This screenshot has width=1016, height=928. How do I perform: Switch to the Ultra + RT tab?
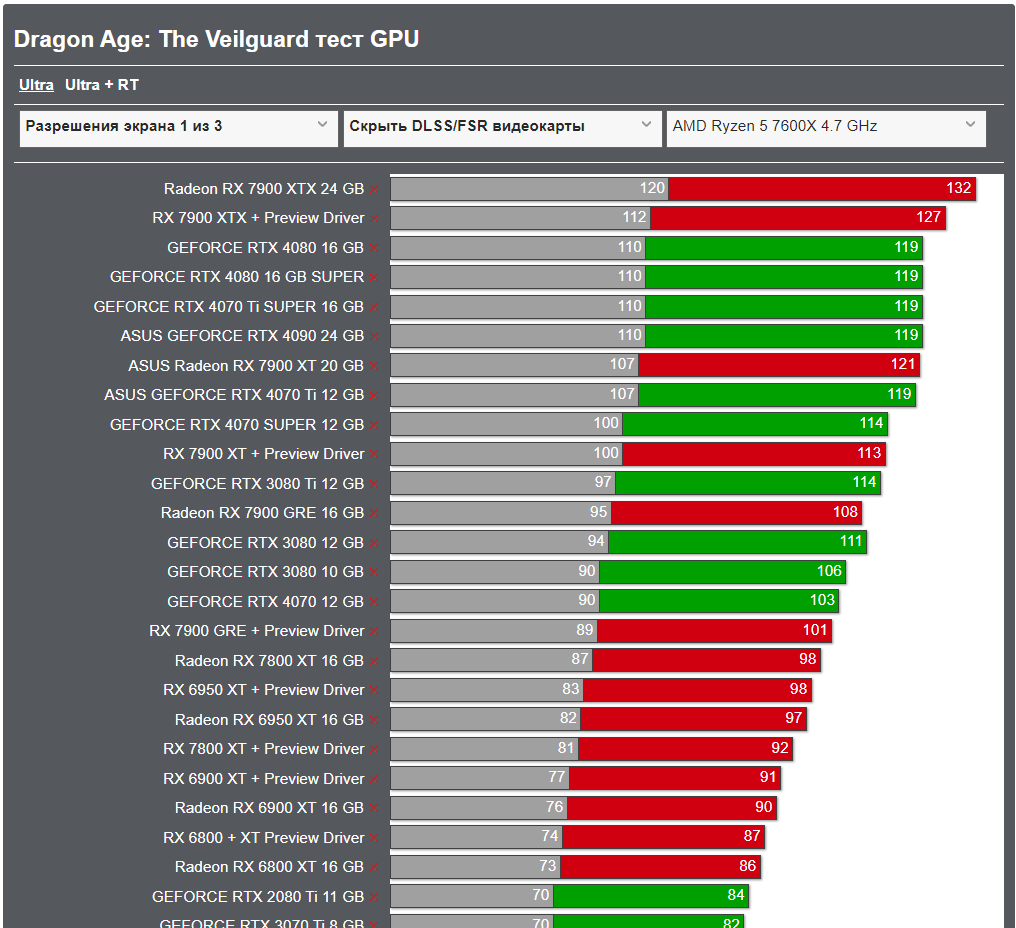coord(102,85)
